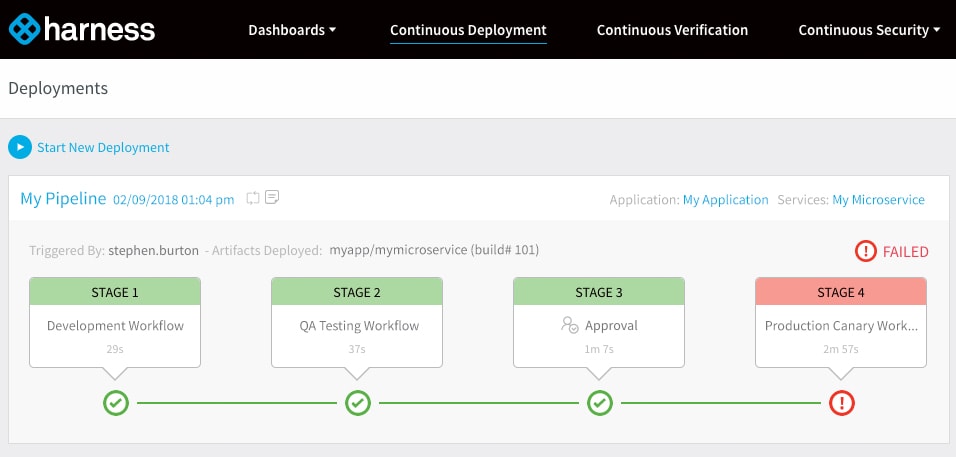Open the Development Workflow stage card
Image resolution: width=956 pixels, height=457 pixels.
click(115, 325)
